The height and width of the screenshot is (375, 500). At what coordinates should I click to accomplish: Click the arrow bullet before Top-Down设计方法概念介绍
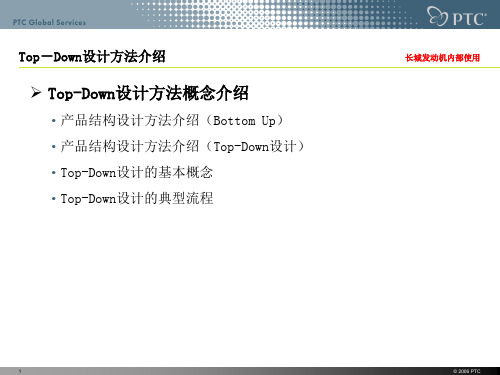36,92
